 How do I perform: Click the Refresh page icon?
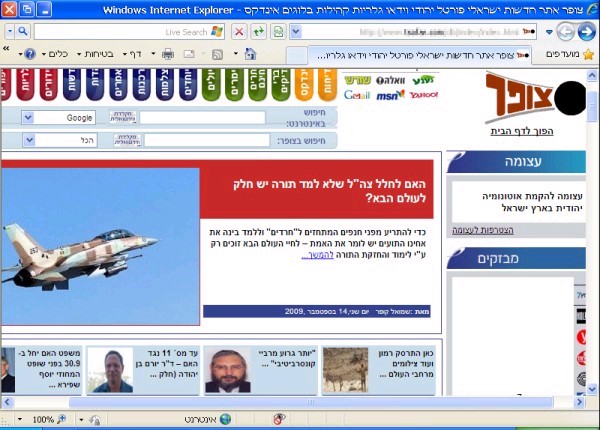[259, 31]
